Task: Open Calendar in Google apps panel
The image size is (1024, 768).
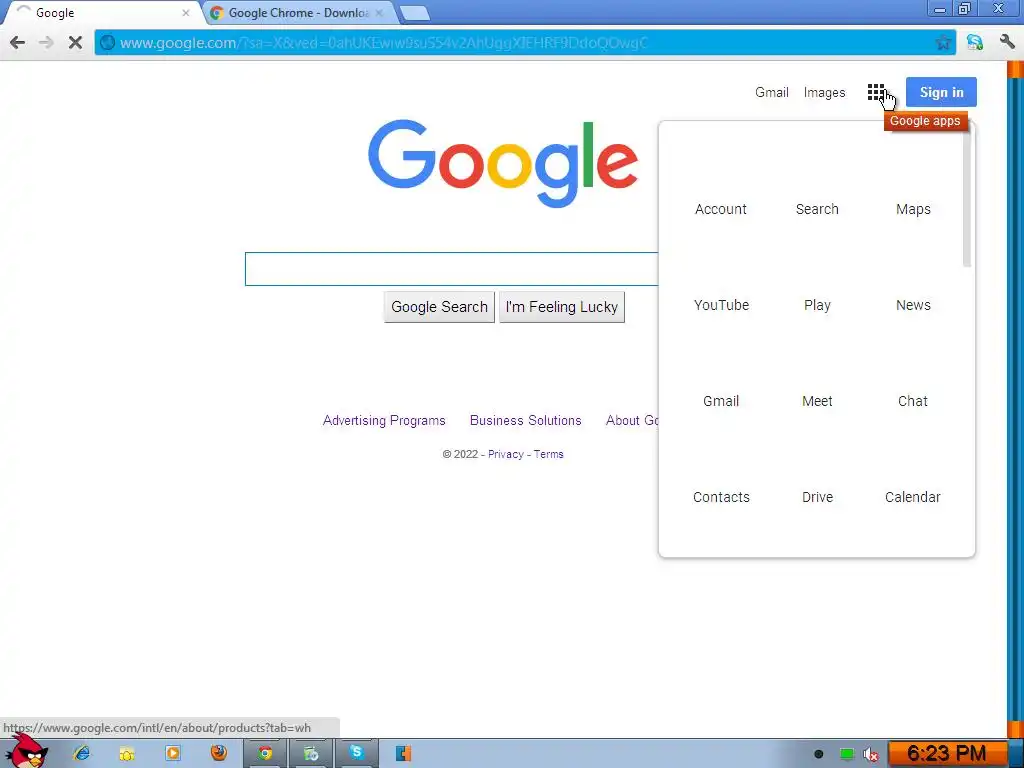Action: pyautogui.click(x=912, y=497)
